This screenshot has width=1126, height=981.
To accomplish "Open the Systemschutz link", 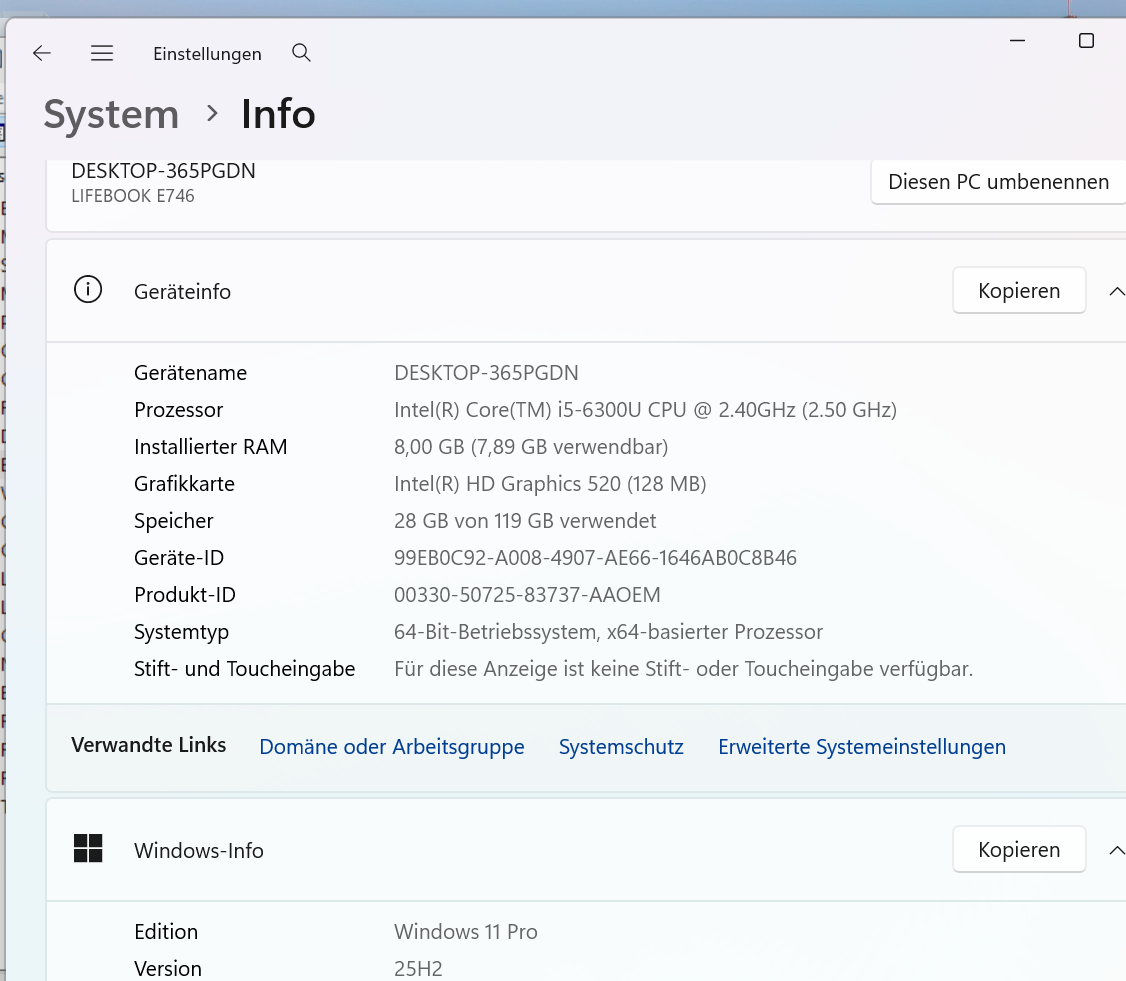I will [x=621, y=747].
